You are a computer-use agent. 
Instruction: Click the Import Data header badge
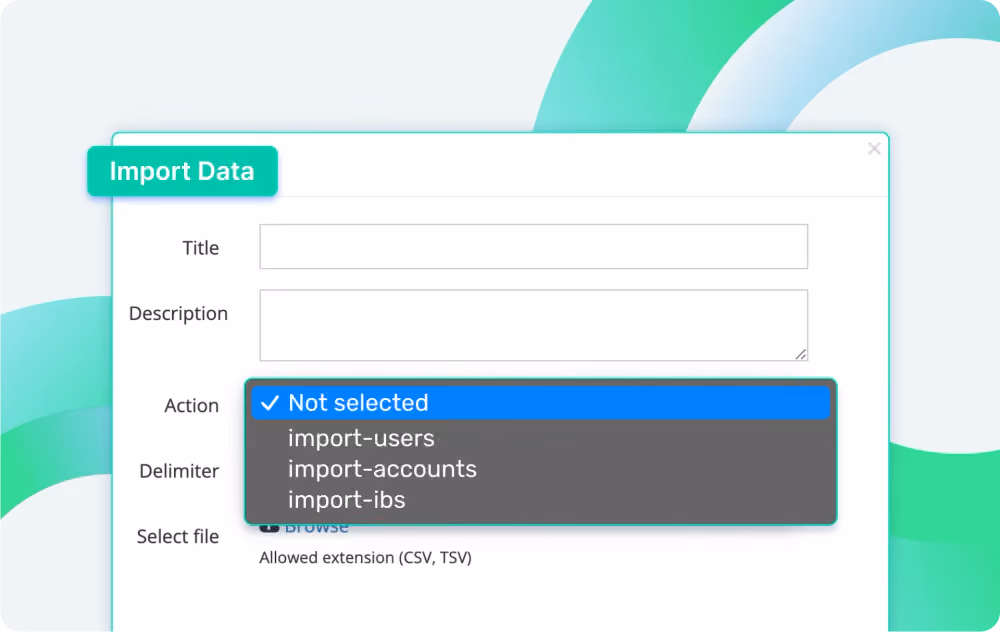point(182,171)
